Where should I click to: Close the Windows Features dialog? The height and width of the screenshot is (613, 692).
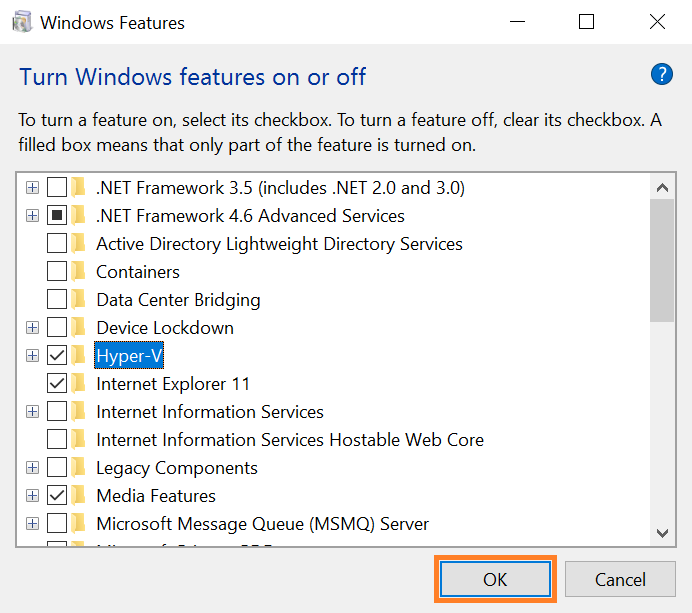pos(658,22)
